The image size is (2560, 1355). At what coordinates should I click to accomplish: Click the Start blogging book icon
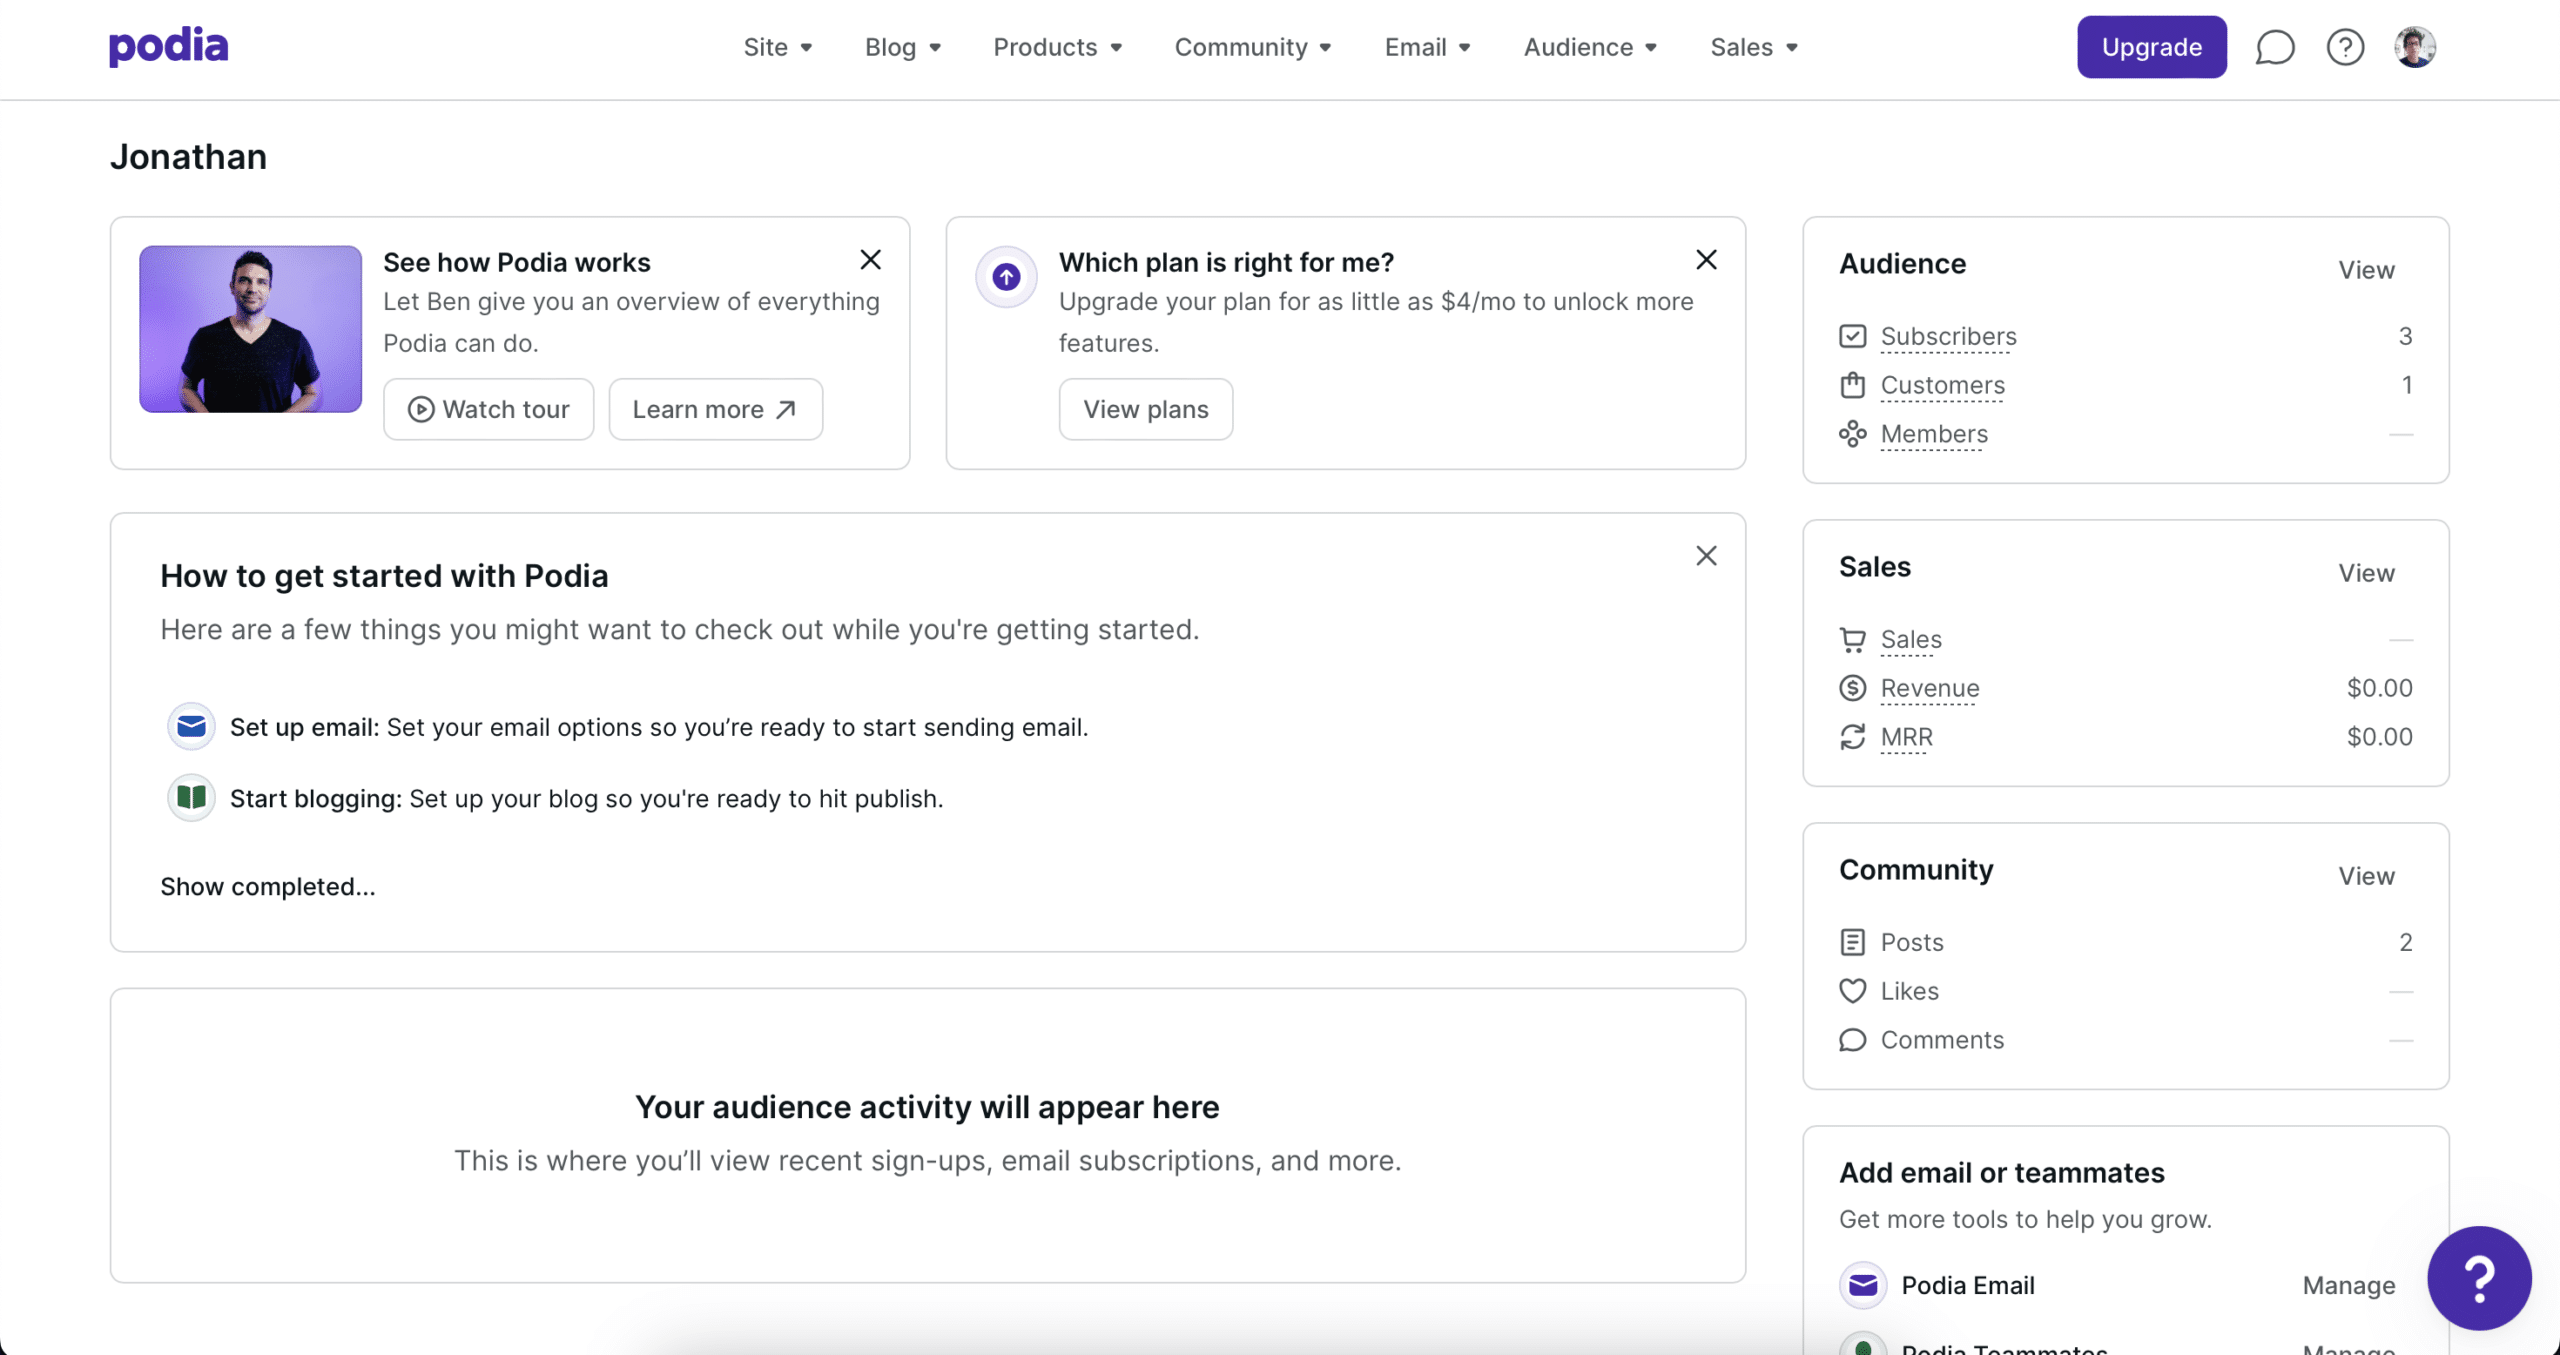click(191, 798)
